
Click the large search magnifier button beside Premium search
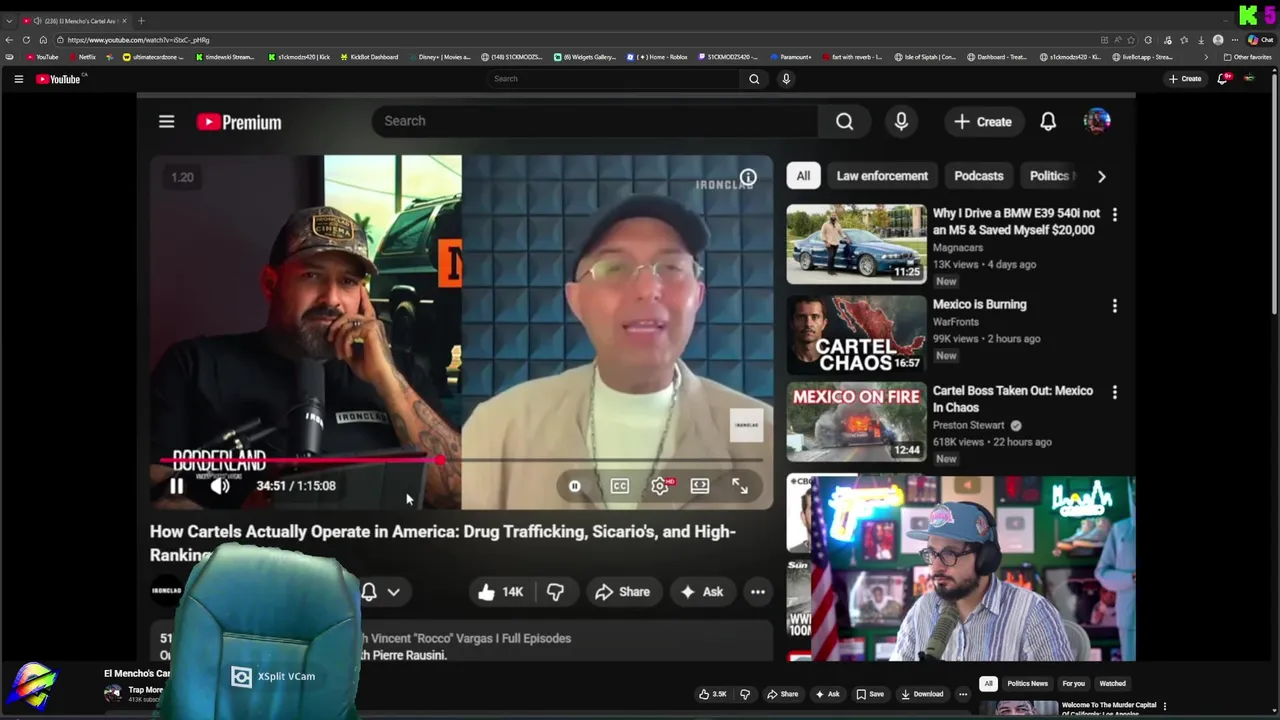(x=845, y=121)
